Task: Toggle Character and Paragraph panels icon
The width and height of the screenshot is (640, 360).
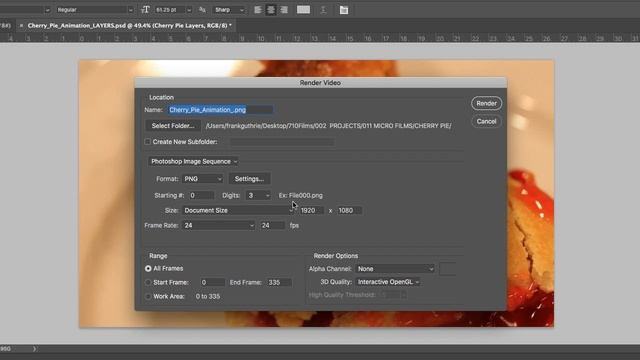Action: [344, 10]
